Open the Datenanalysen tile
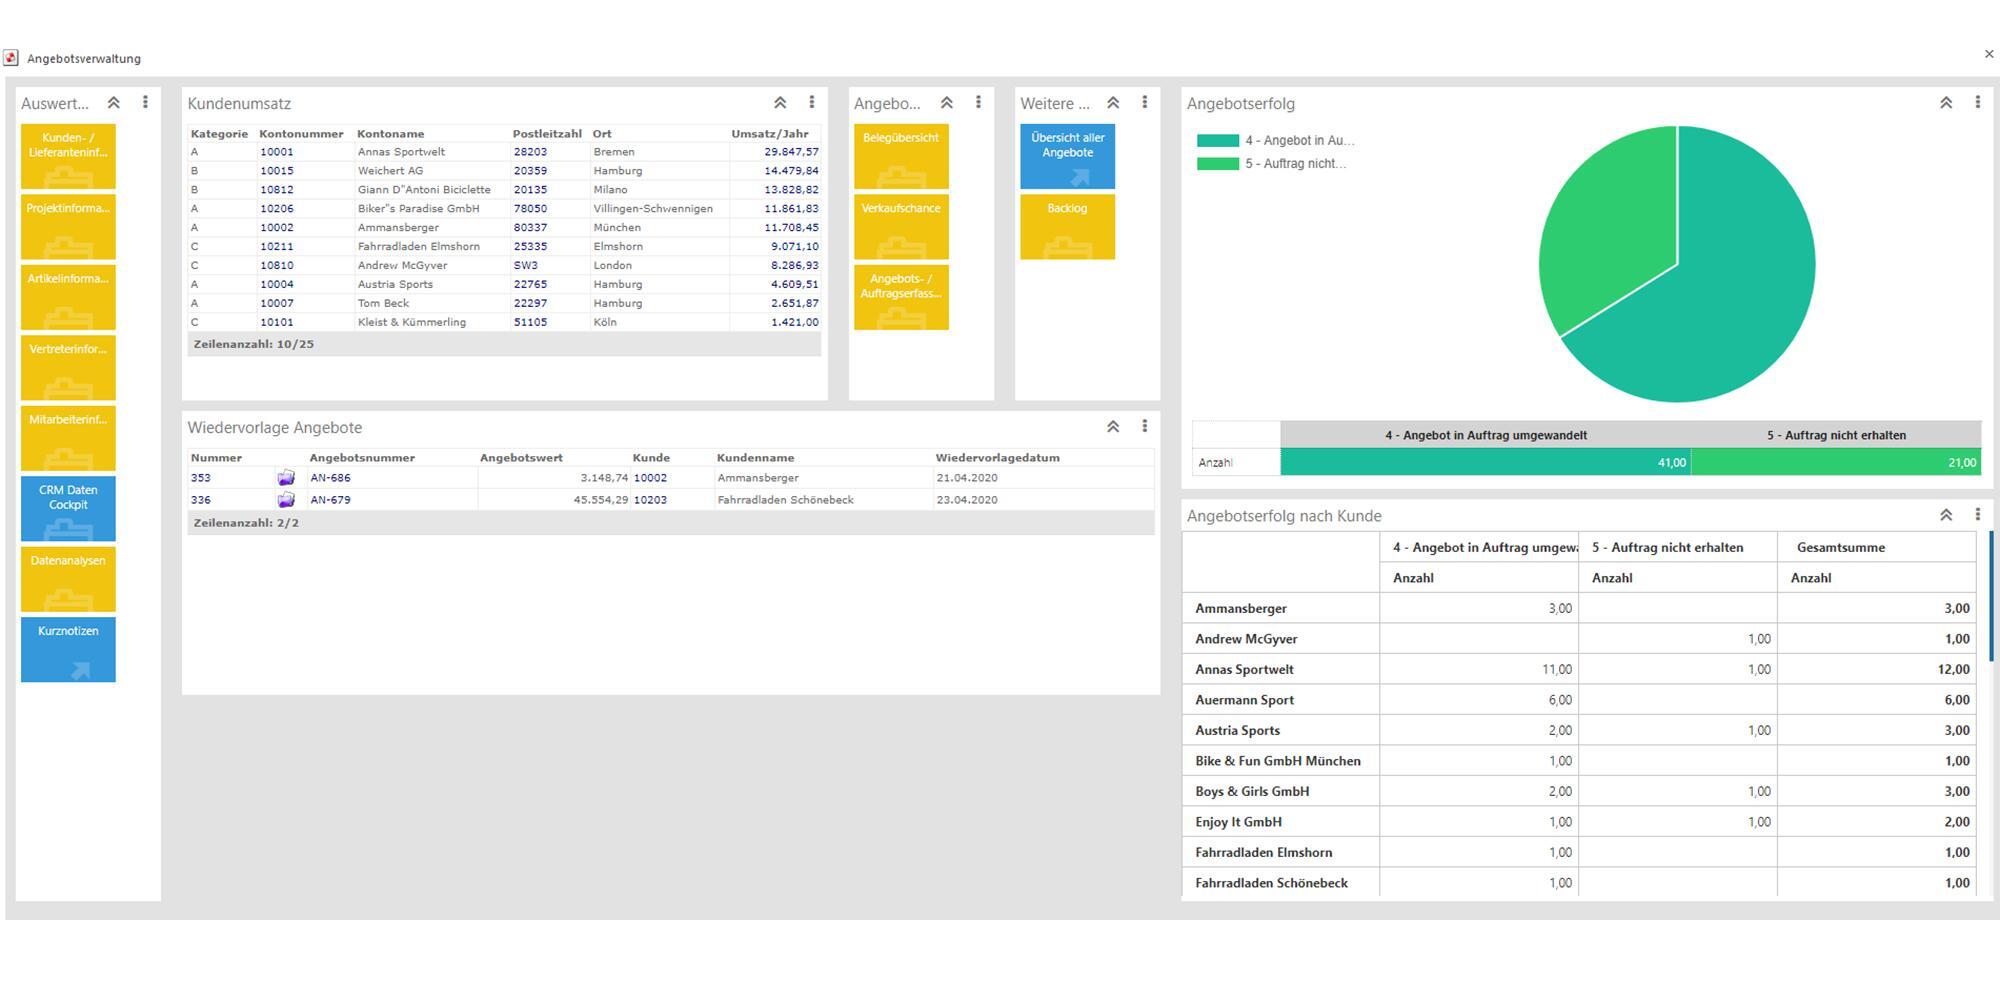The image size is (2000, 1000). 68,579
